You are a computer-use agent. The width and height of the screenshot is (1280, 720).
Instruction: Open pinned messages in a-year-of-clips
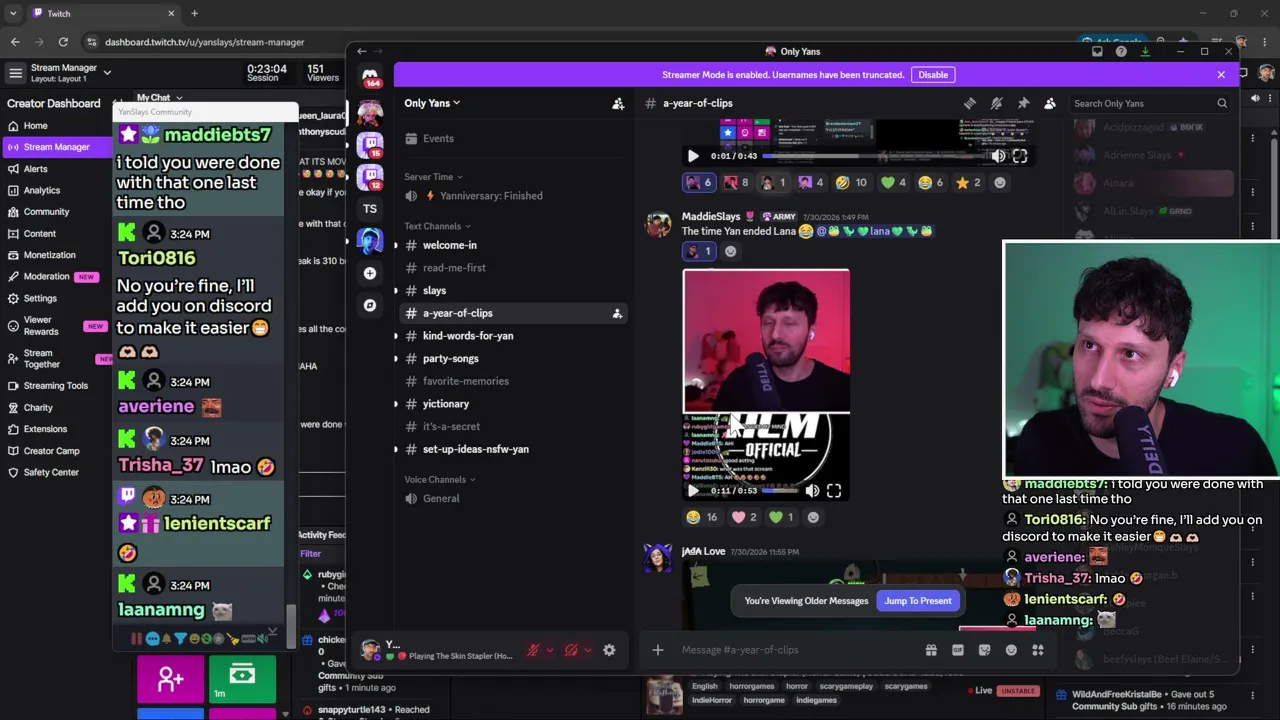(1023, 103)
